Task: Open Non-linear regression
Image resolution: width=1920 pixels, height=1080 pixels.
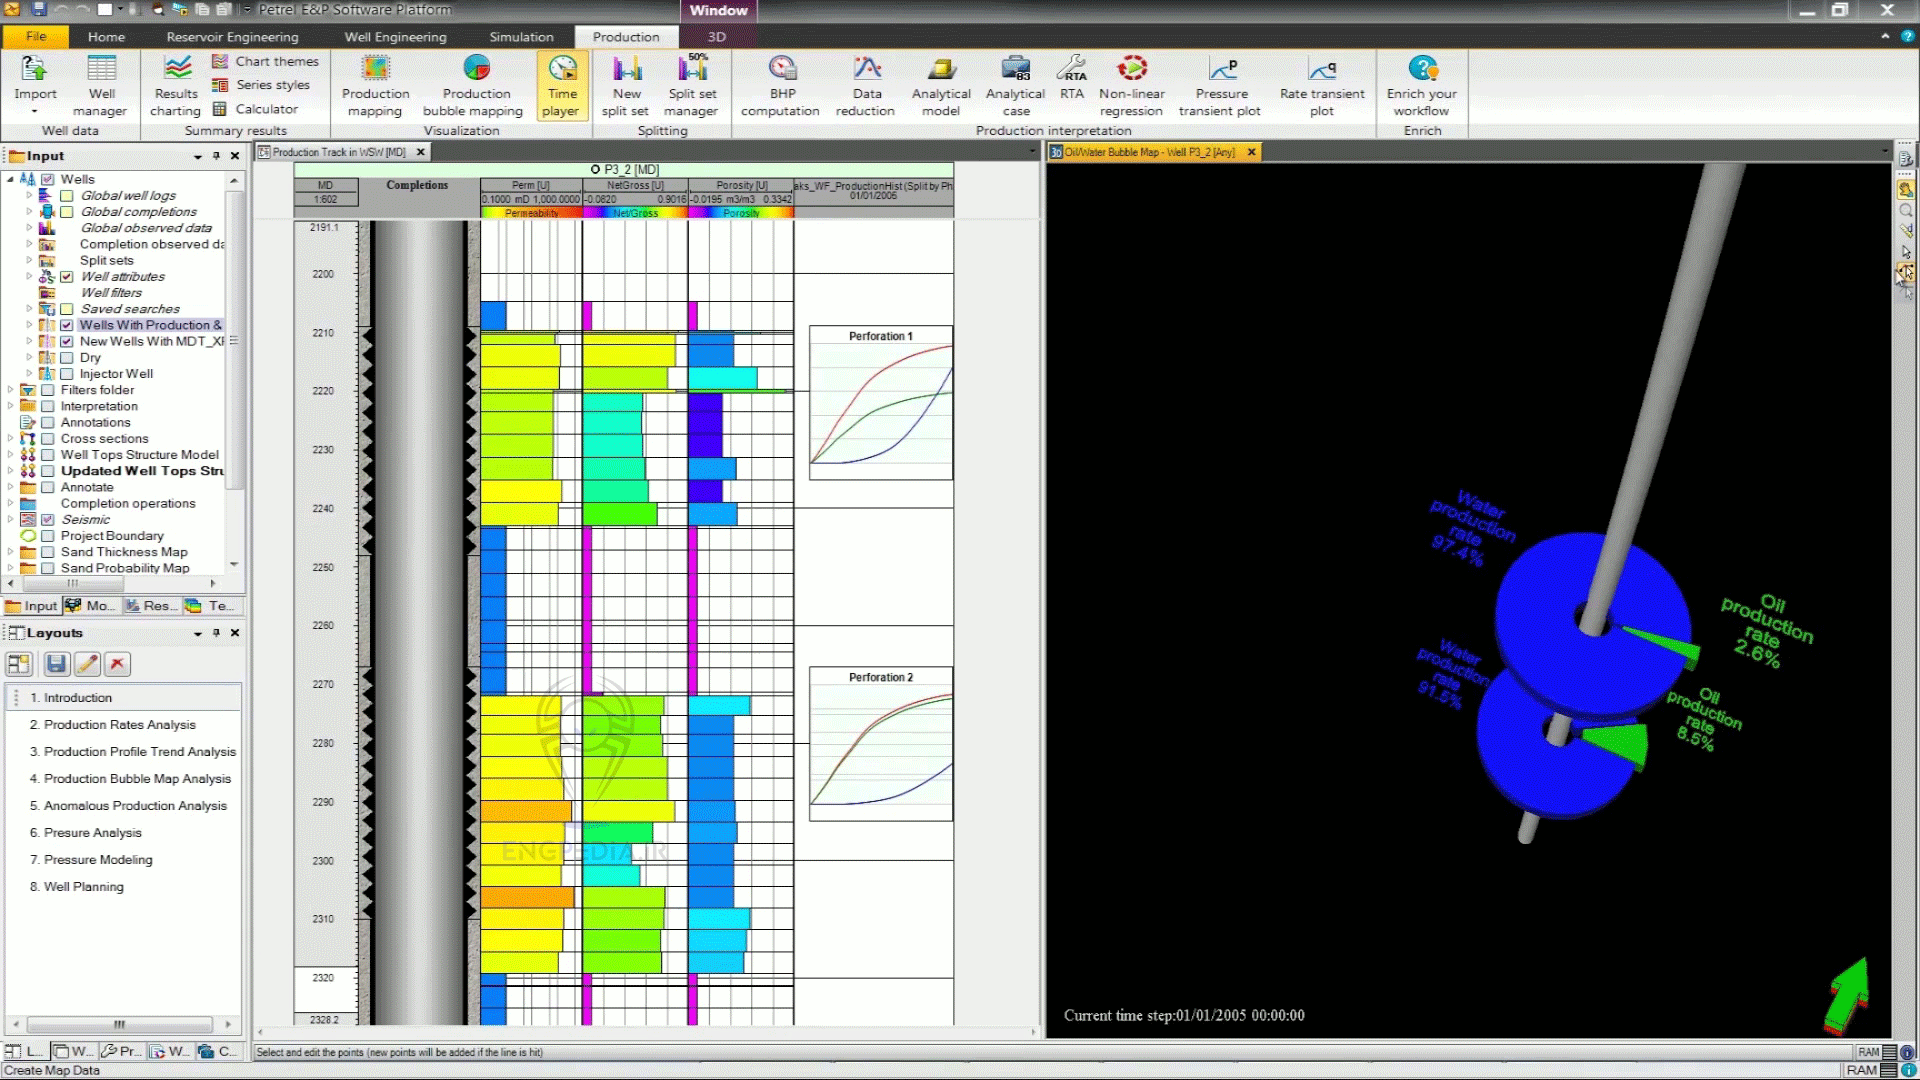Action: coord(1130,85)
